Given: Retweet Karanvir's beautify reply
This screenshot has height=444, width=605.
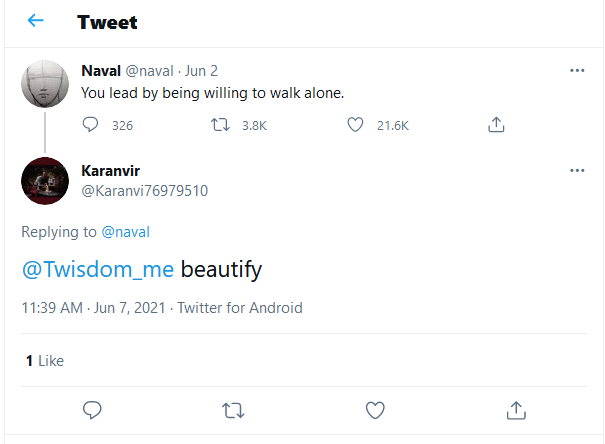Looking at the screenshot, I should (234, 410).
